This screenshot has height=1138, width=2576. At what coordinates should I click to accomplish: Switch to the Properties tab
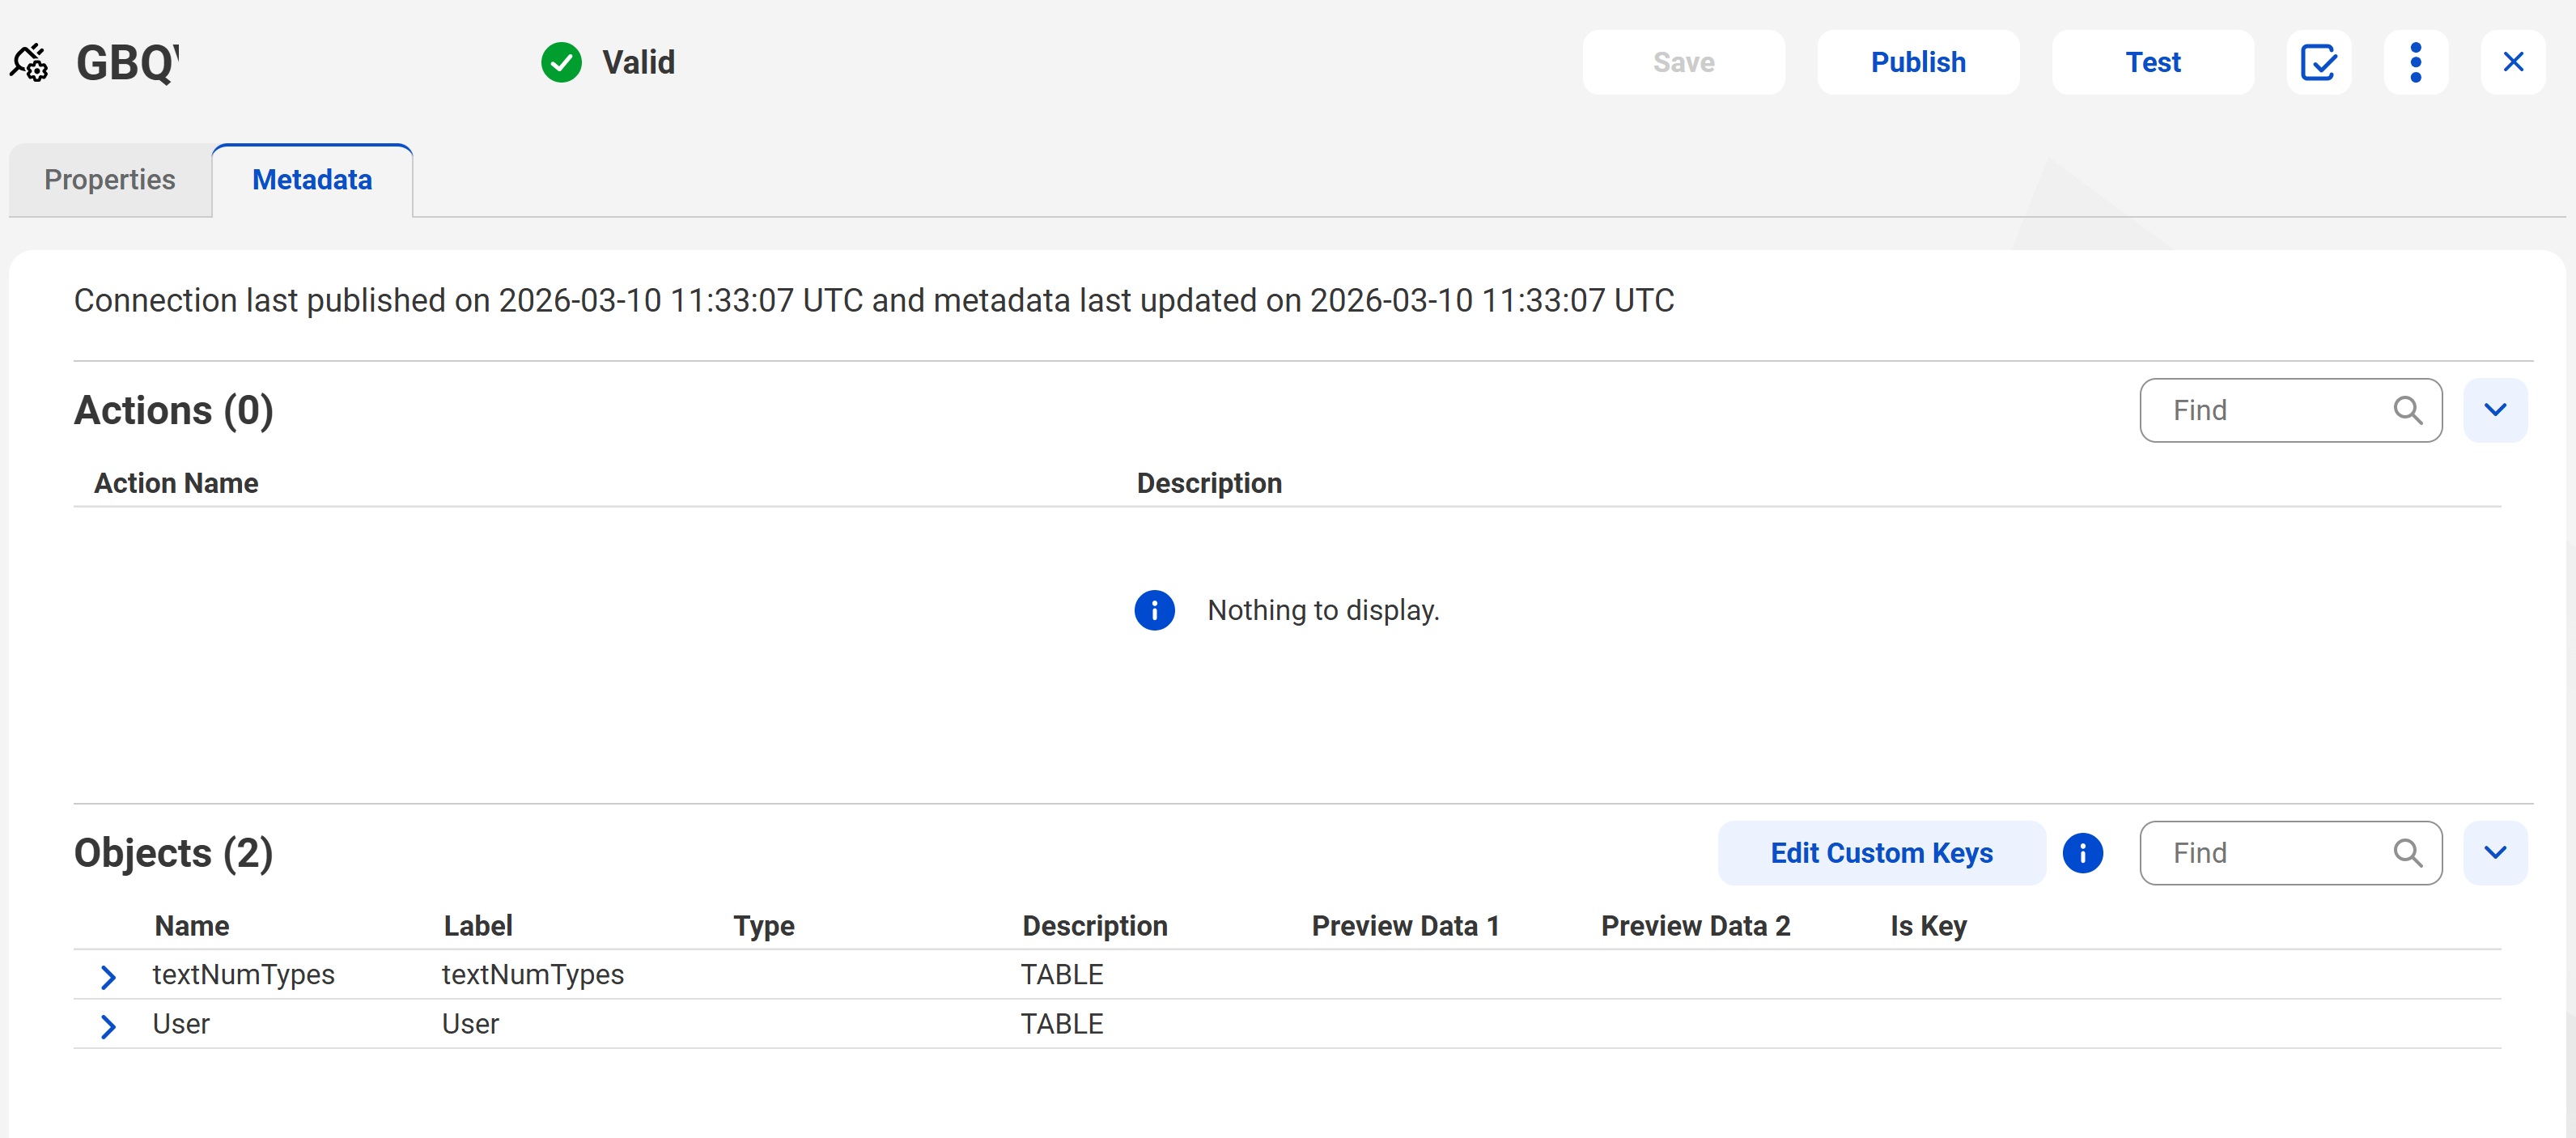(110, 180)
